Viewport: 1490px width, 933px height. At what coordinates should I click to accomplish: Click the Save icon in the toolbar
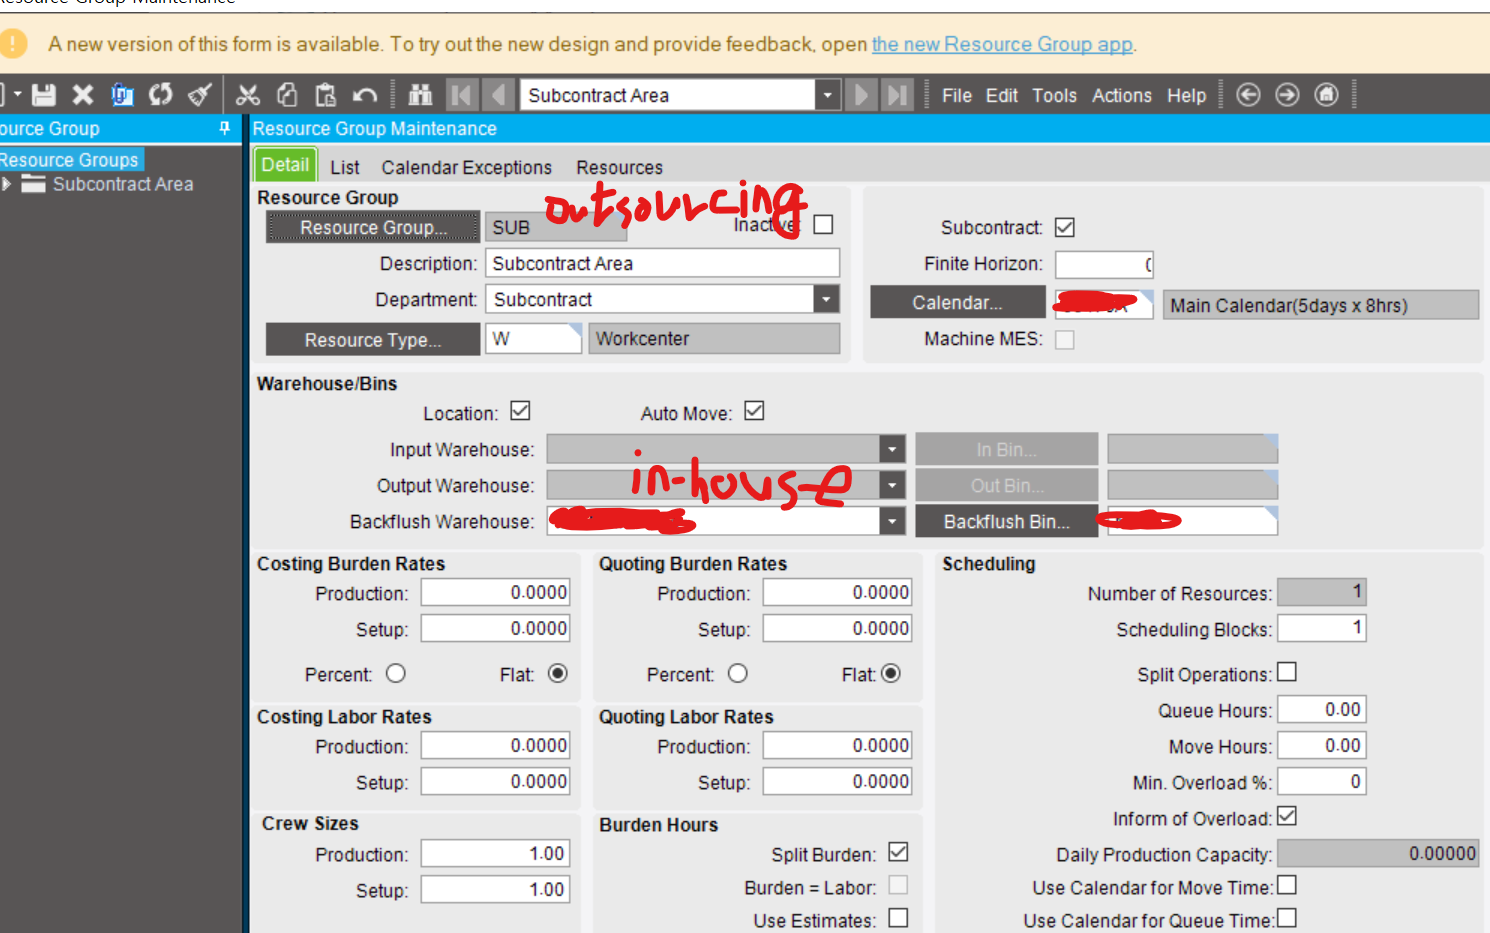[x=43, y=94]
